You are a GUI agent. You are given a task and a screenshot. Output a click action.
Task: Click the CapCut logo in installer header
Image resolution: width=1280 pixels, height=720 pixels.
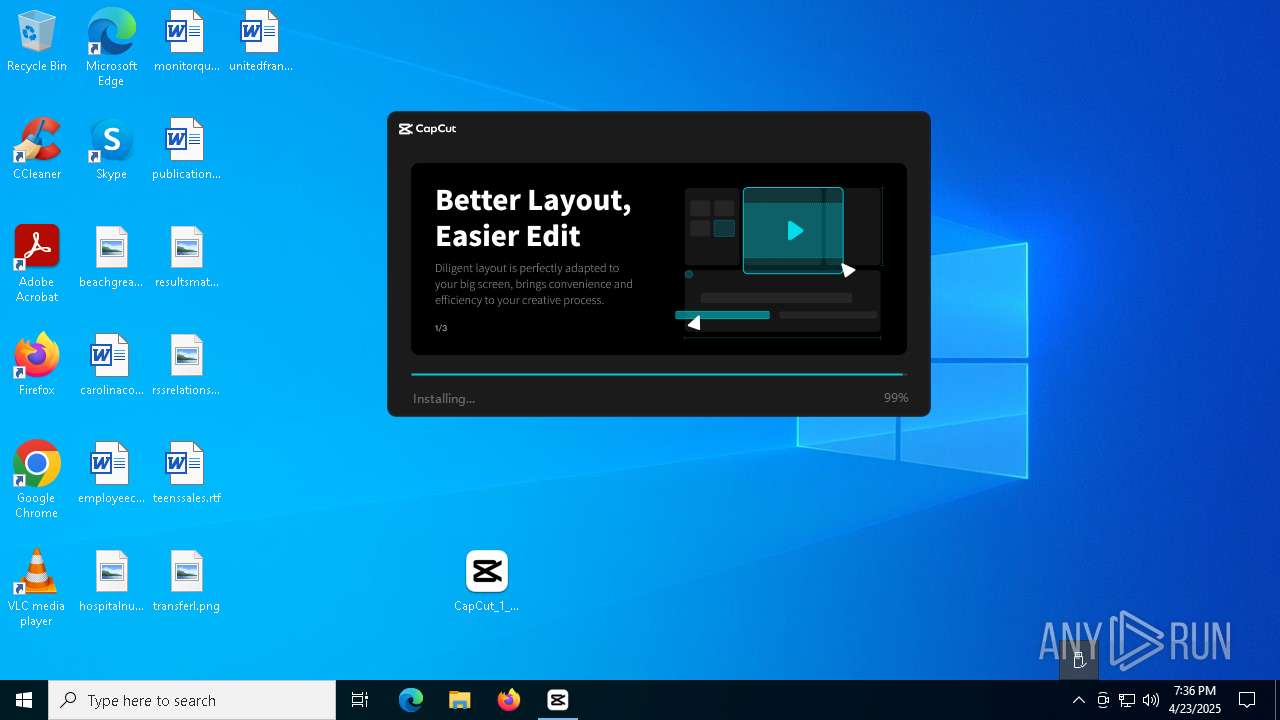(427, 129)
